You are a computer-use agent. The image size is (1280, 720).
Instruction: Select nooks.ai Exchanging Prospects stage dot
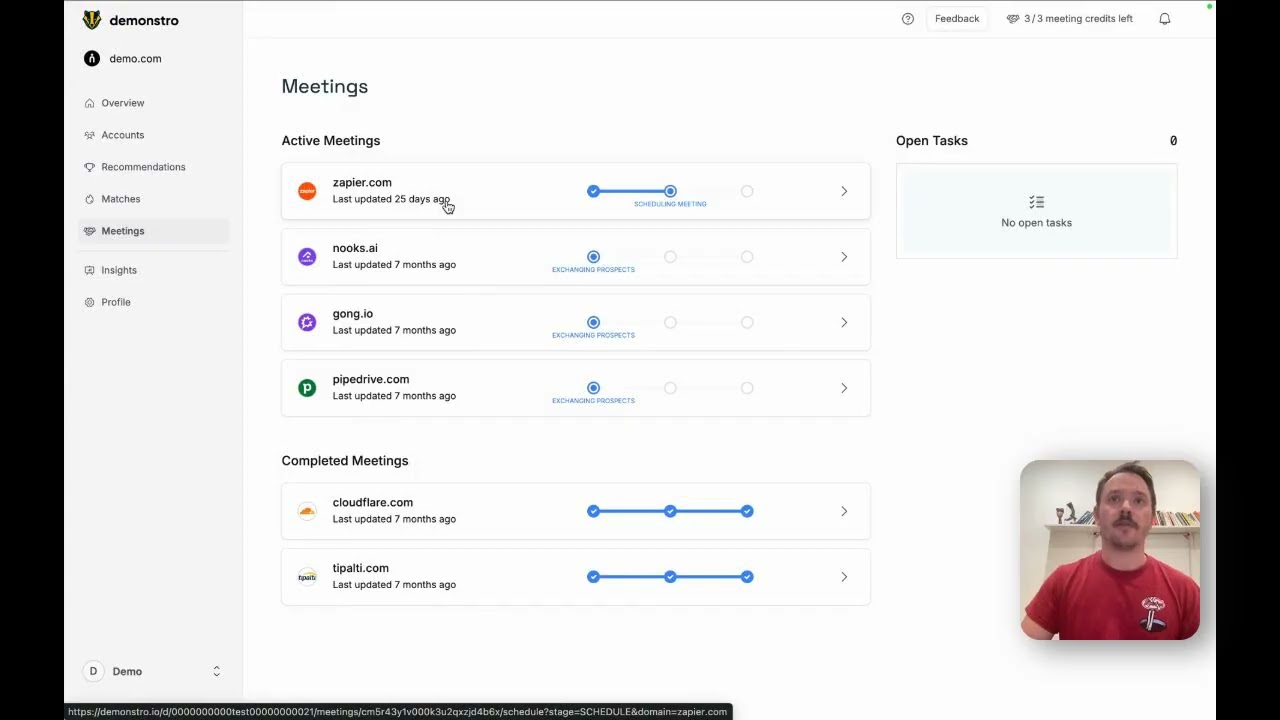(593, 257)
